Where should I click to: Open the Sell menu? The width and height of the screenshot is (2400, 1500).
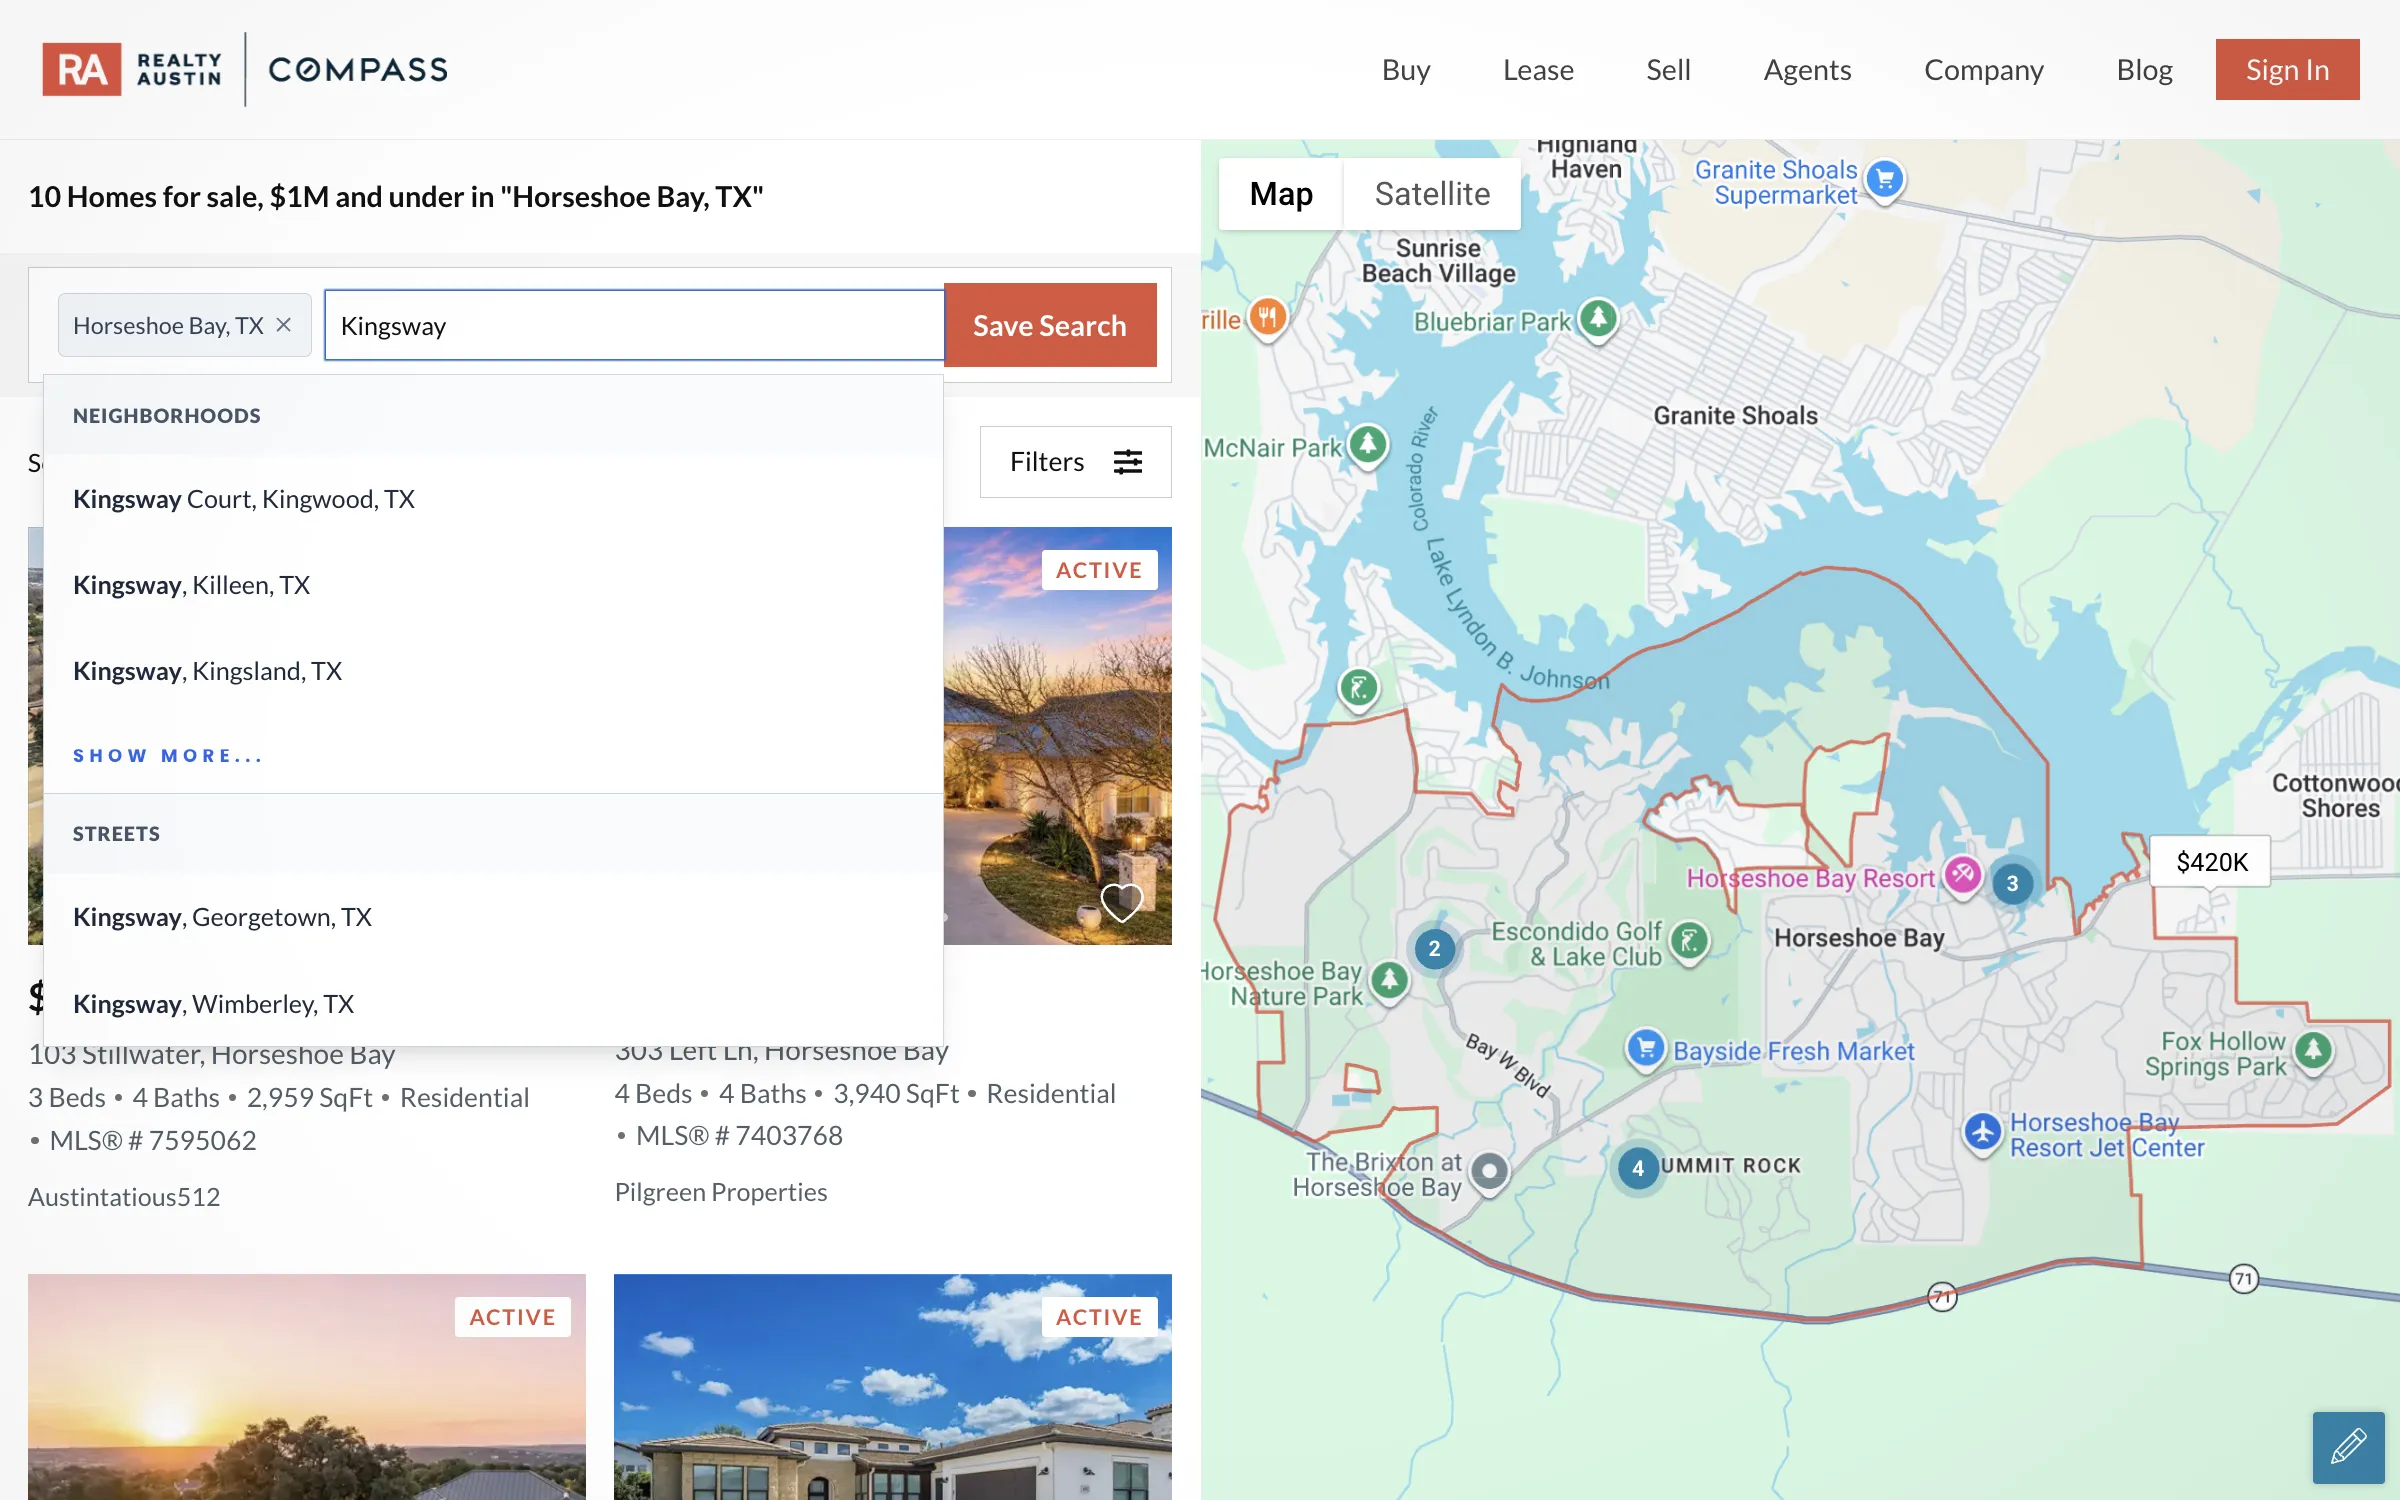(1668, 69)
